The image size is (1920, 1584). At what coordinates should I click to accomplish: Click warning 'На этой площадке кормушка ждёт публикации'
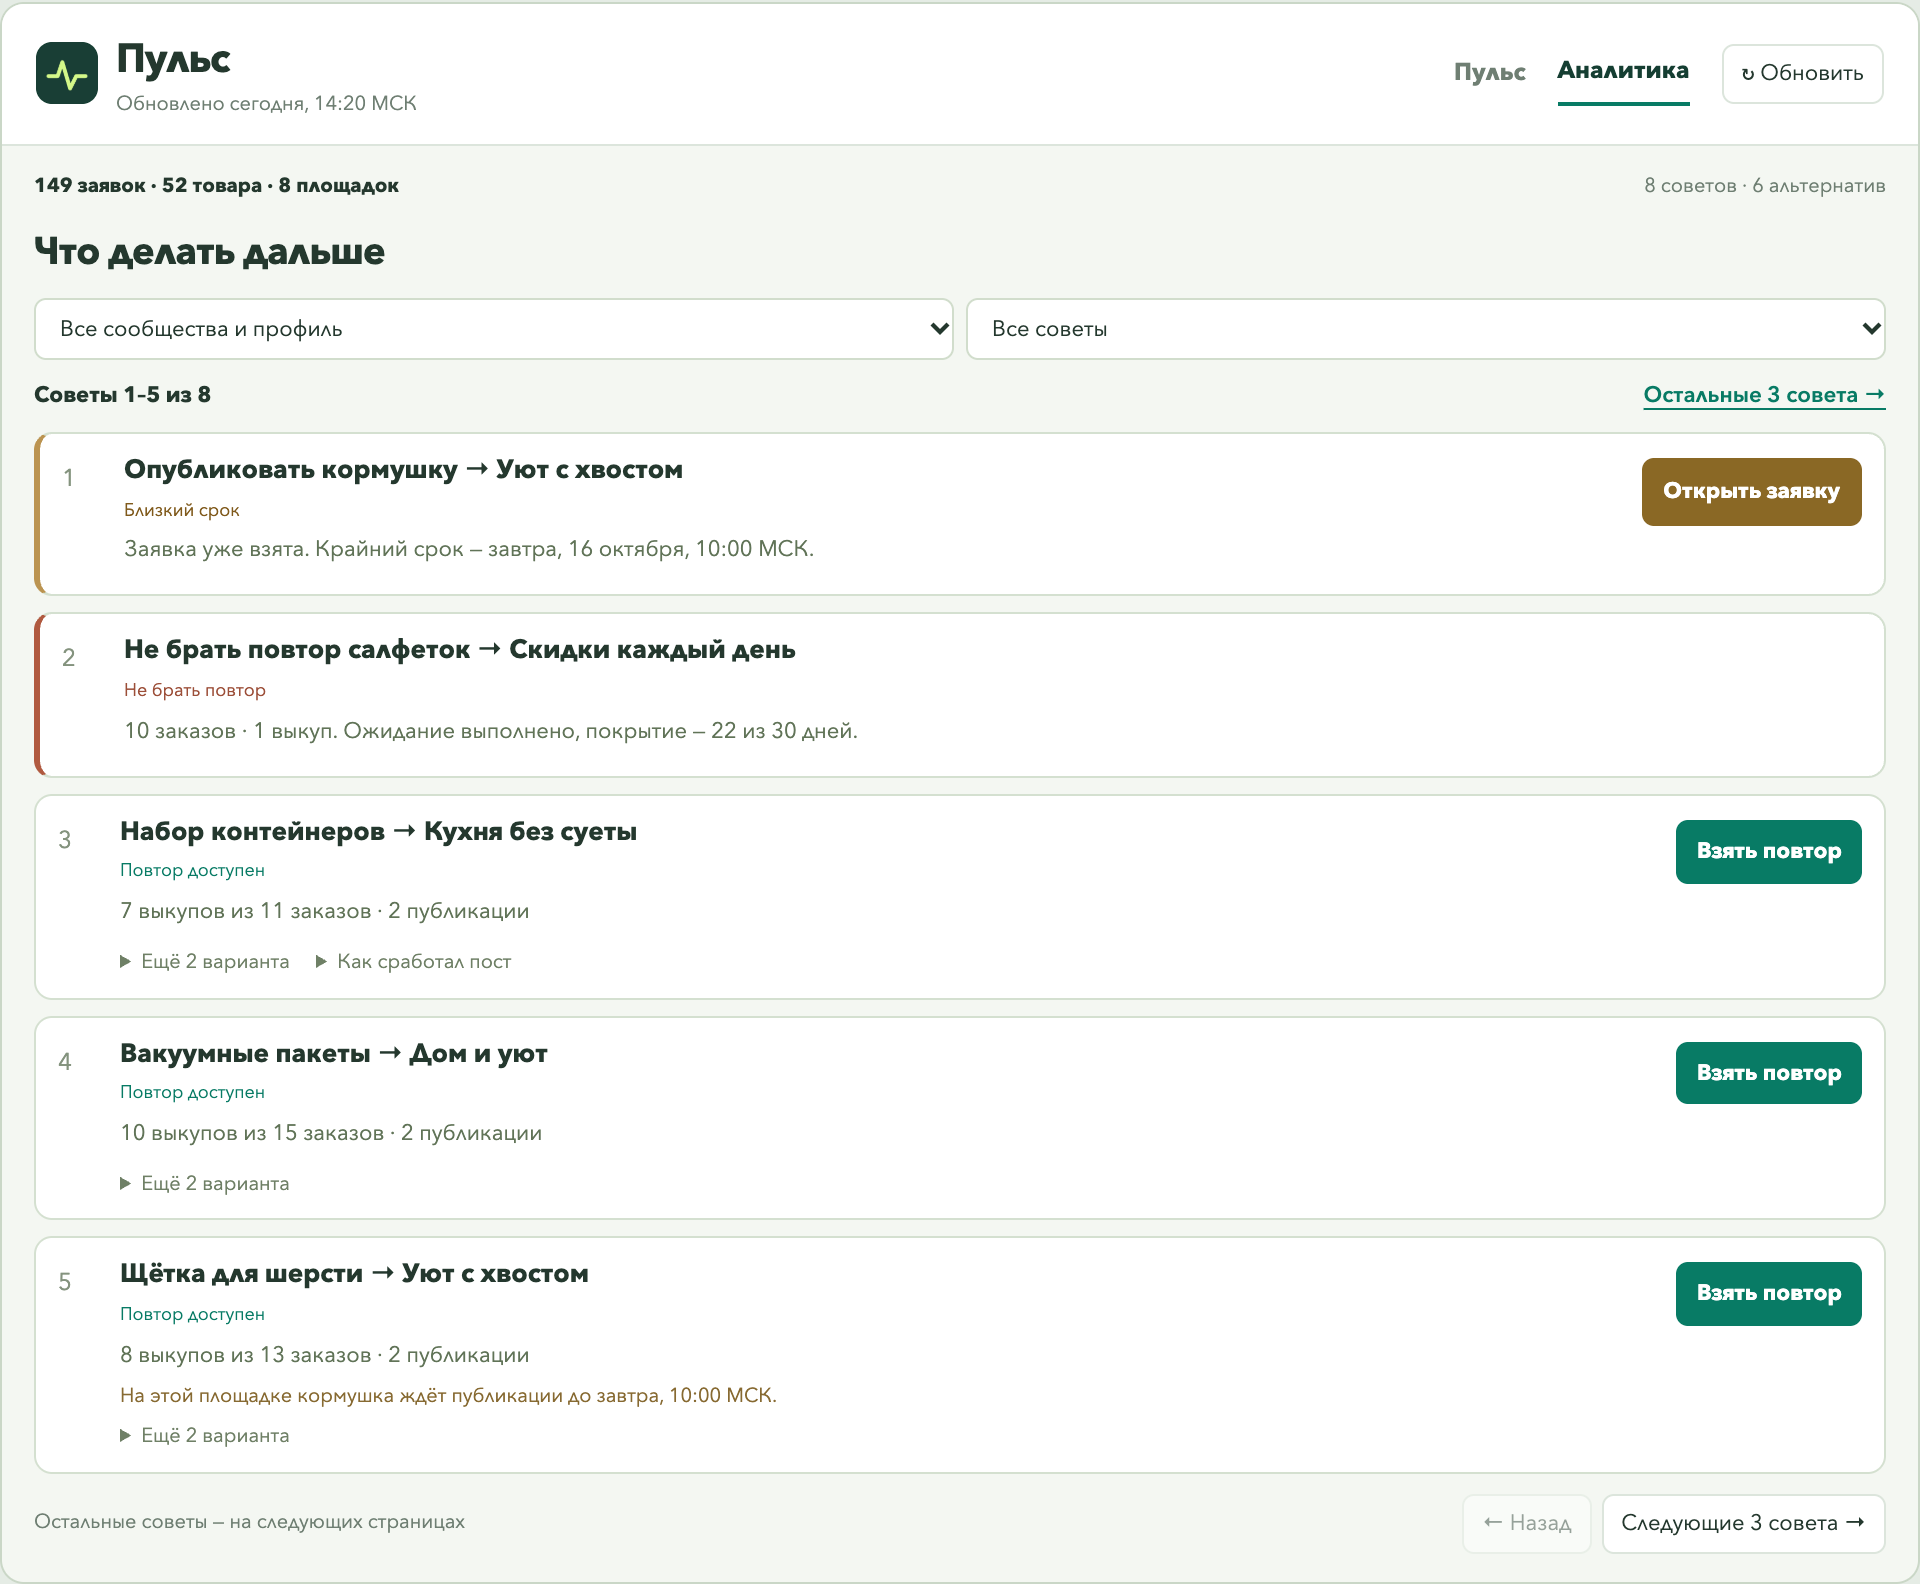pos(448,1395)
